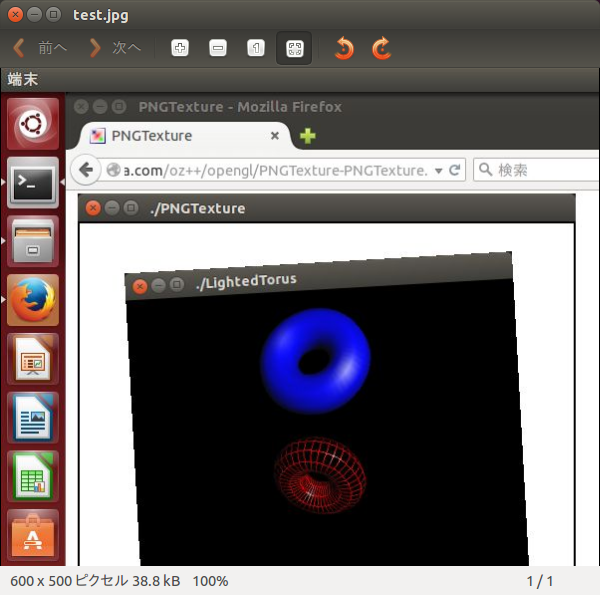Close the test.jpg viewer window
The width and height of the screenshot is (600, 595).
click(x=15, y=15)
